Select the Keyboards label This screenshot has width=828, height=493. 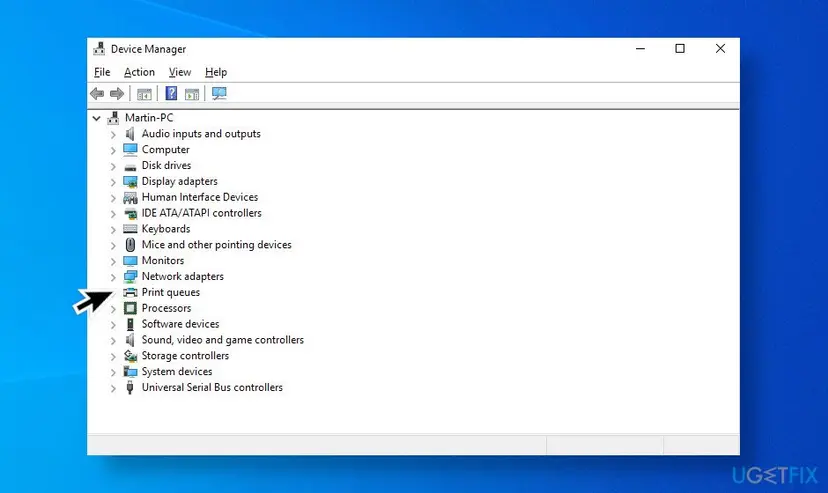click(166, 229)
